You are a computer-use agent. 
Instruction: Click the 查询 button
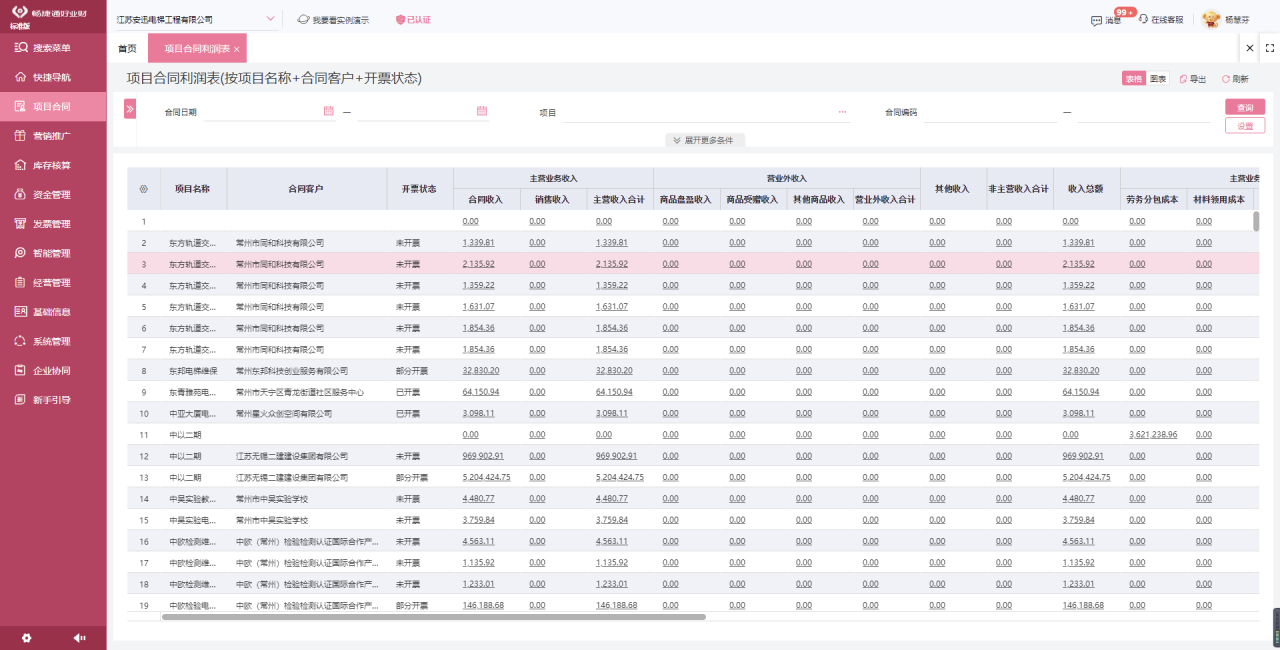pos(1245,107)
